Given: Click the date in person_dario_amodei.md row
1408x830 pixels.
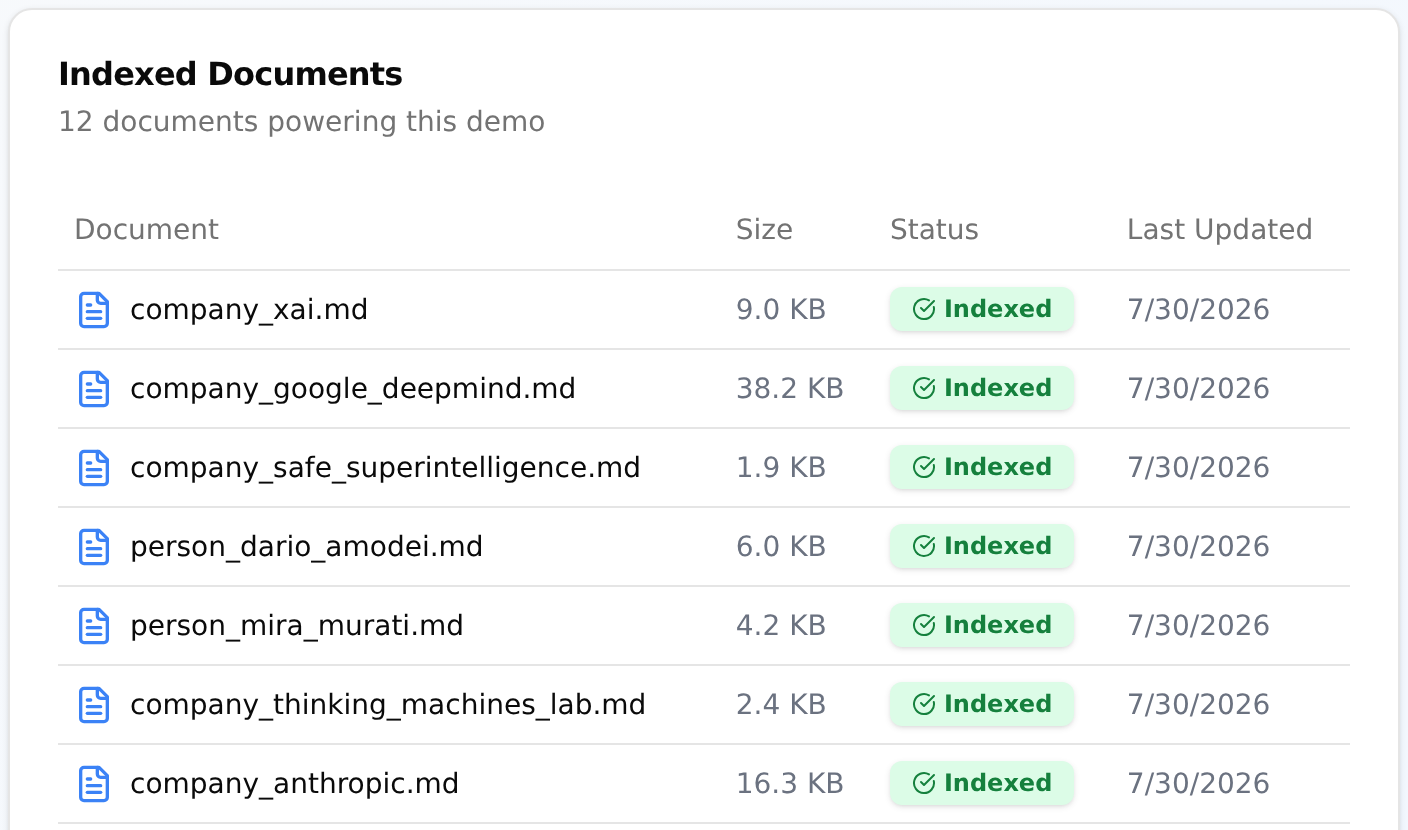Looking at the screenshot, I should (1198, 547).
